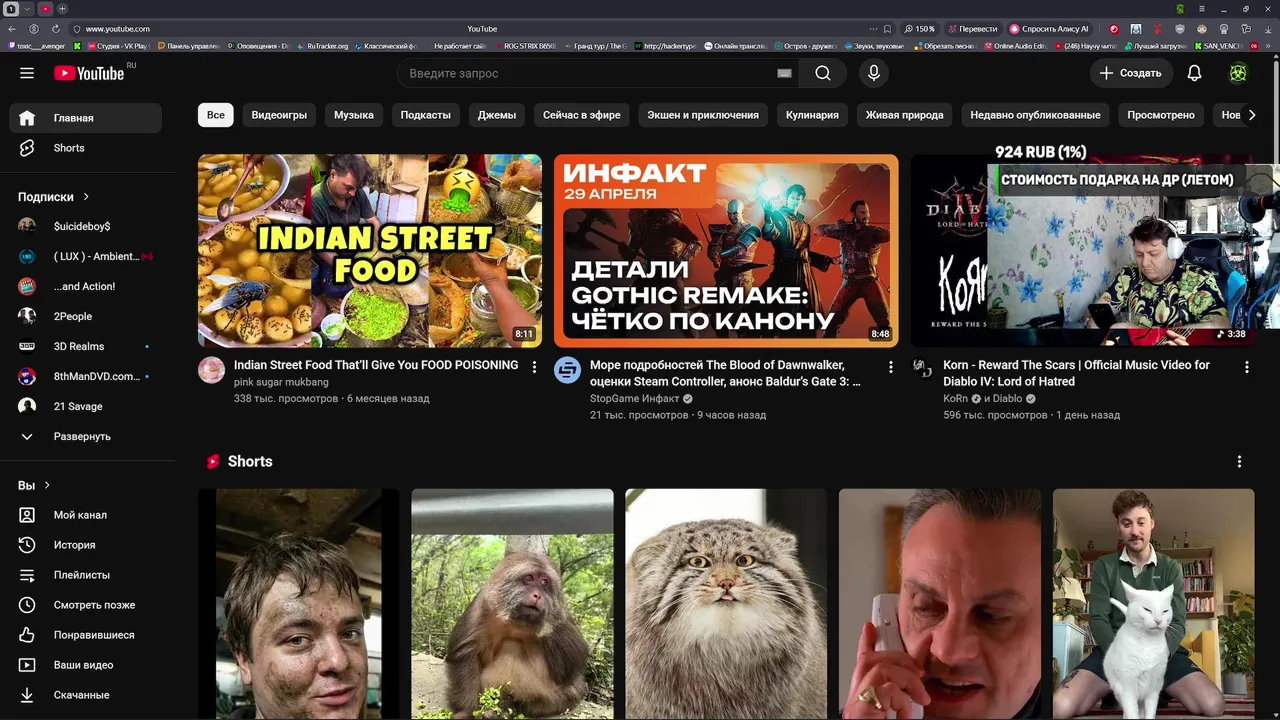The height and width of the screenshot is (720, 1280).
Task: Select Живая природа chip
Action: click(905, 115)
